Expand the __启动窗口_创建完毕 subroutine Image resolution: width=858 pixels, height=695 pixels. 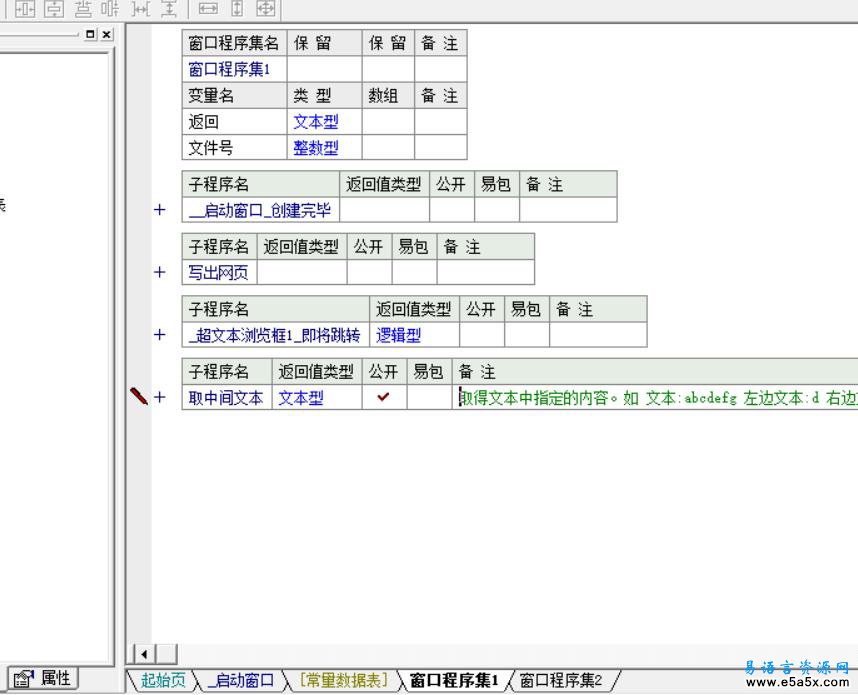pos(159,210)
